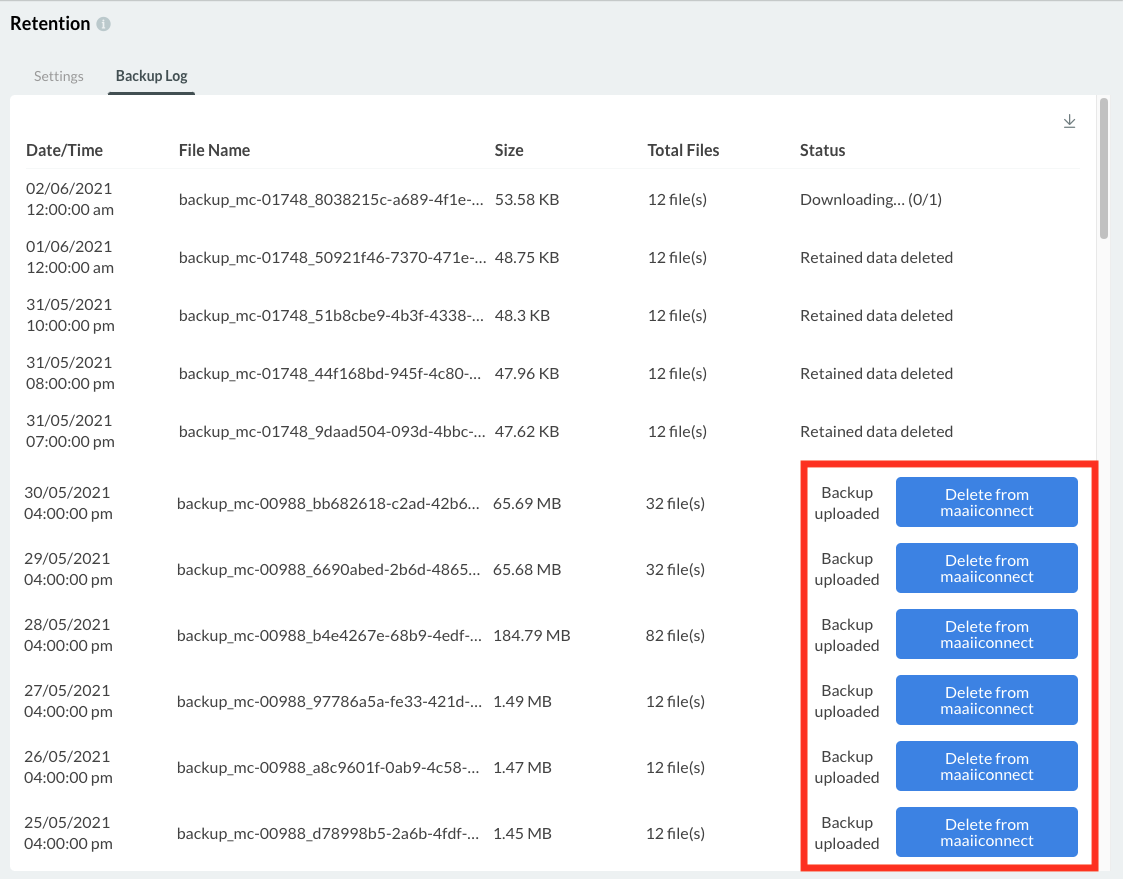Click Retained data deleted for 01/06/2021
1123x879 pixels.
(x=877, y=258)
